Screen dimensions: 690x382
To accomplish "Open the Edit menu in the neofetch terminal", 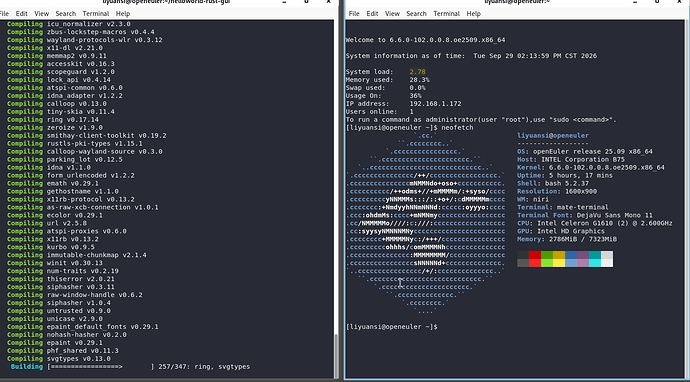I will 372,14.
